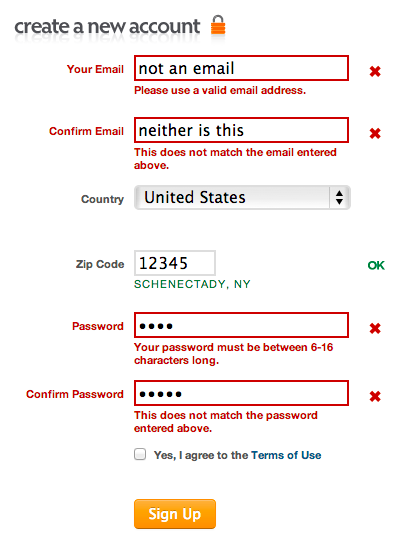Click the 'create a new account' heading
Viewport: 405px width, 546px height.
pos(107,26)
